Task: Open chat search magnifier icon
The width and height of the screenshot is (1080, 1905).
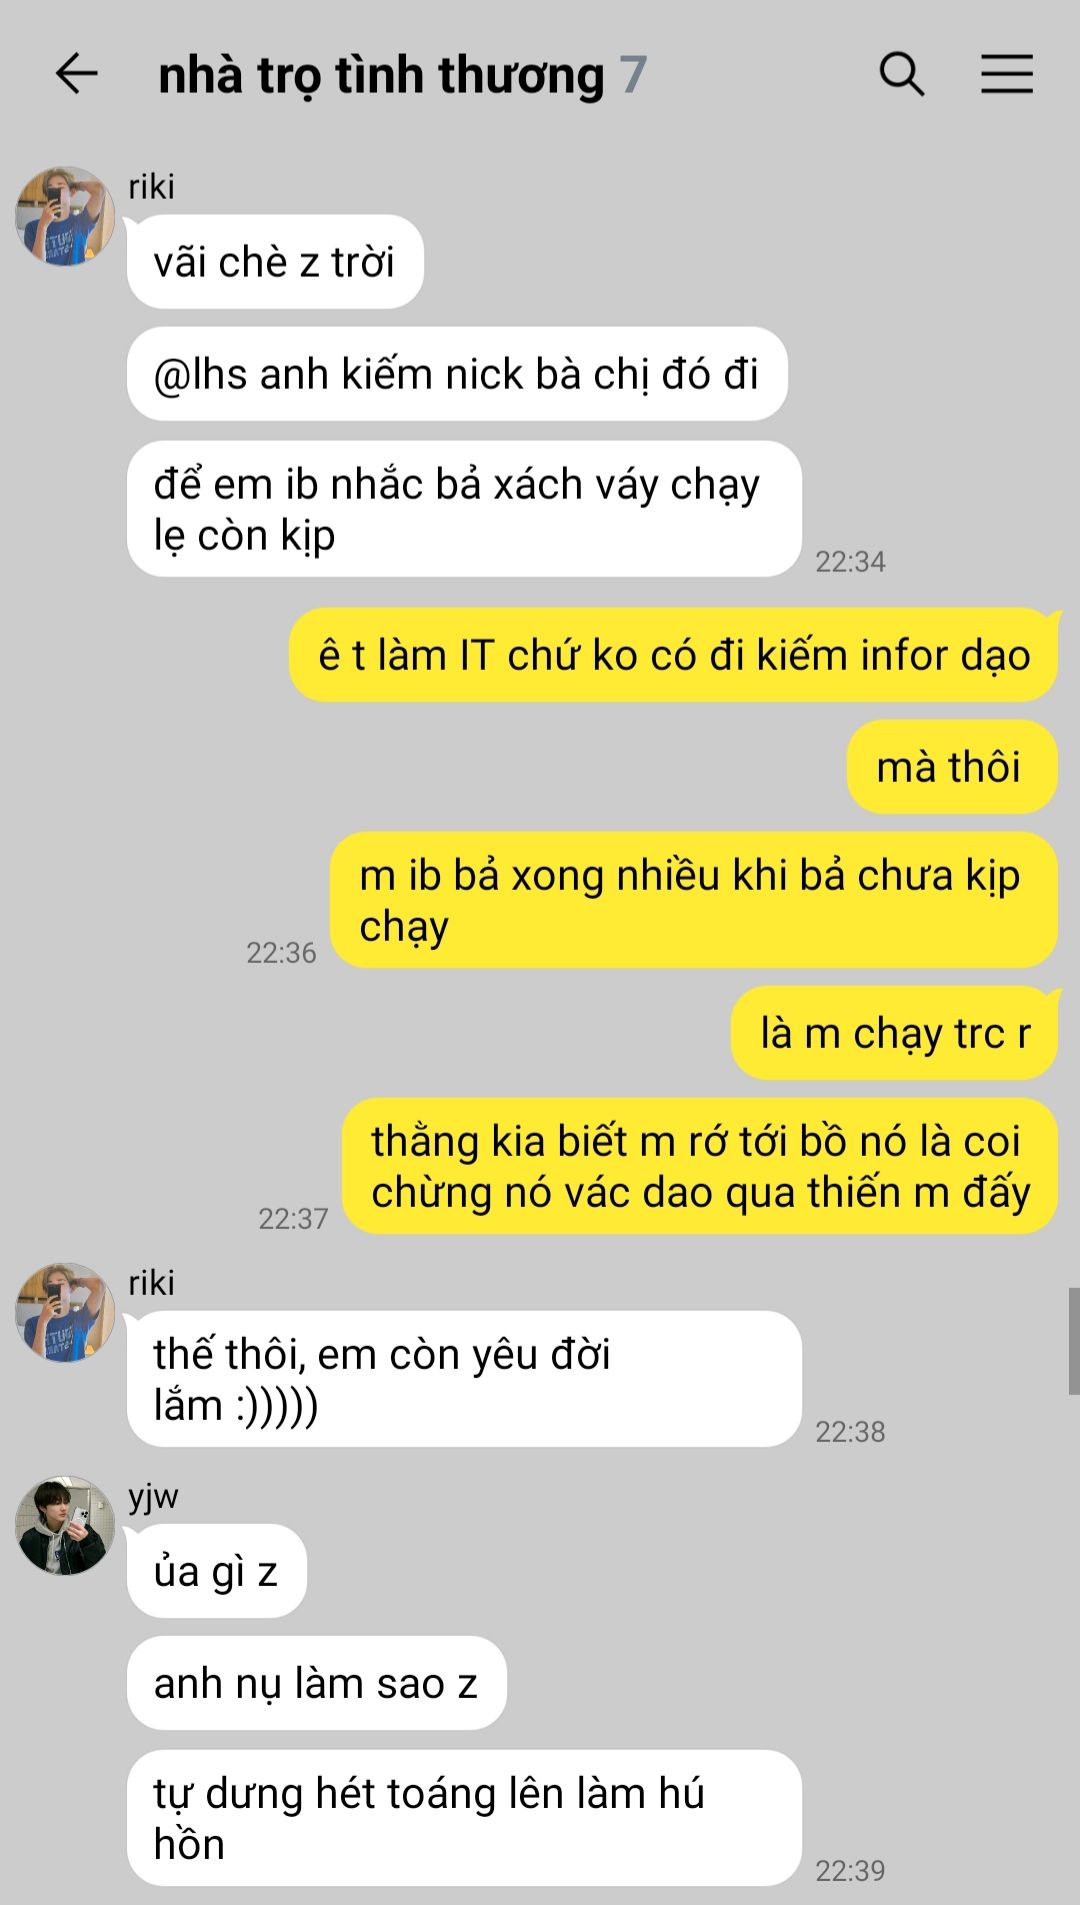Action: (901, 74)
